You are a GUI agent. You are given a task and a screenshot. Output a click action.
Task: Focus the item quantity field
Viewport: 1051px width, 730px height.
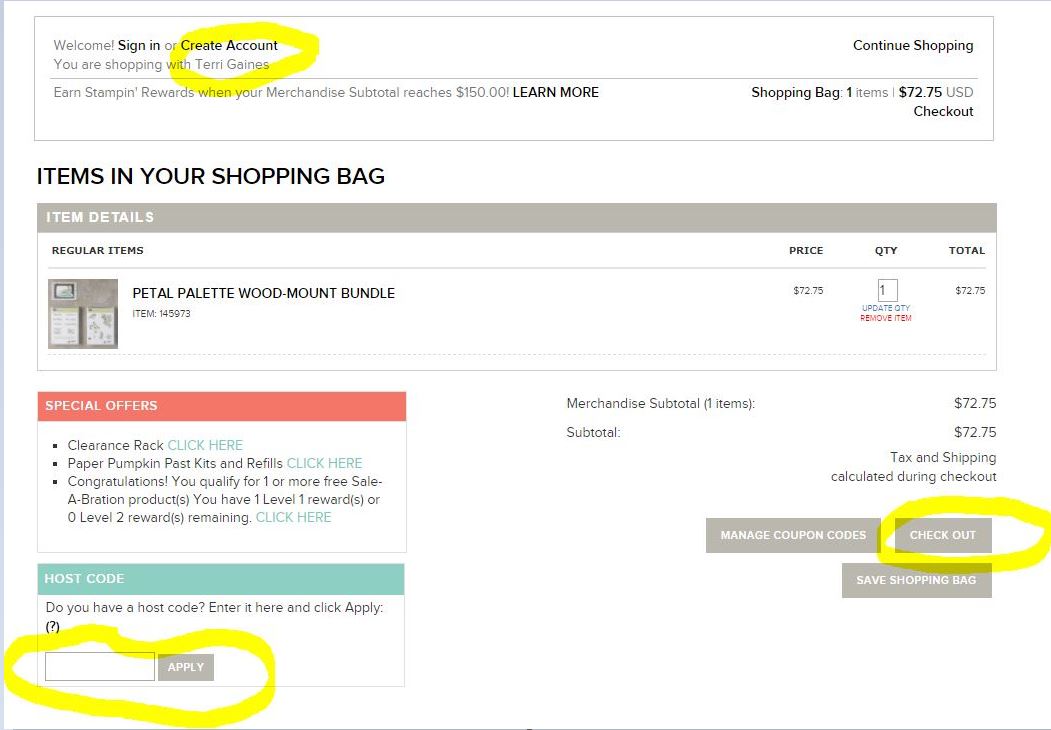[887, 291]
